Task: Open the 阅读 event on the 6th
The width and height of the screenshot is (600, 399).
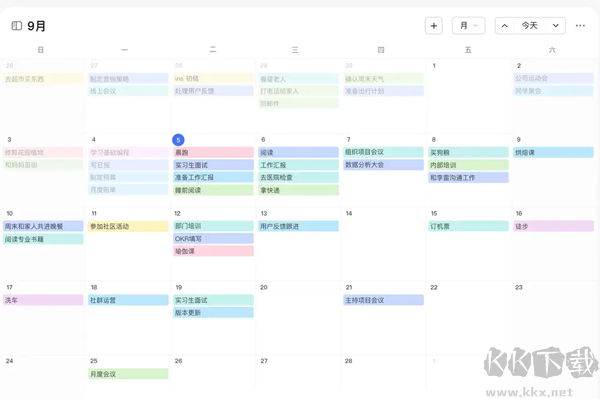Action: tap(298, 152)
